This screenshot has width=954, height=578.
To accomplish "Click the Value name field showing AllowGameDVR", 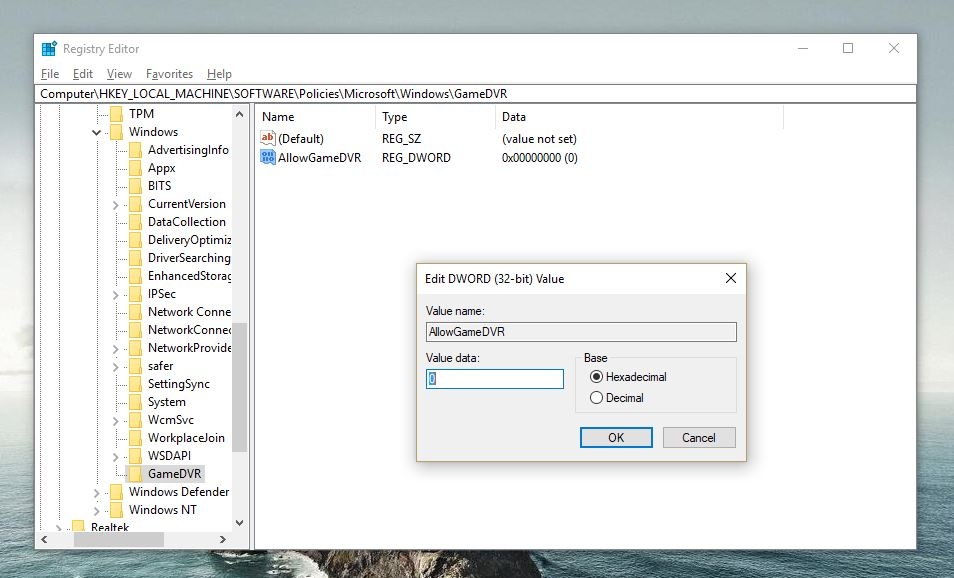I will [x=581, y=332].
